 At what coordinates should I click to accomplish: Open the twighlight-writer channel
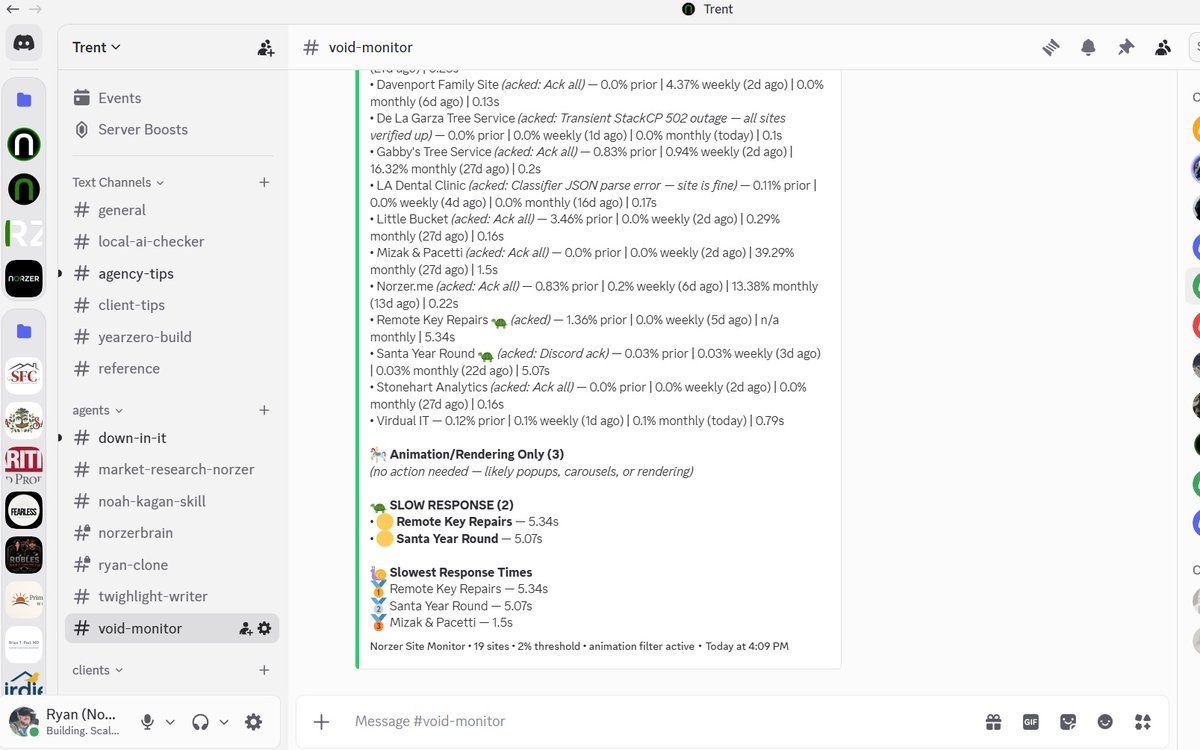click(x=172, y=596)
